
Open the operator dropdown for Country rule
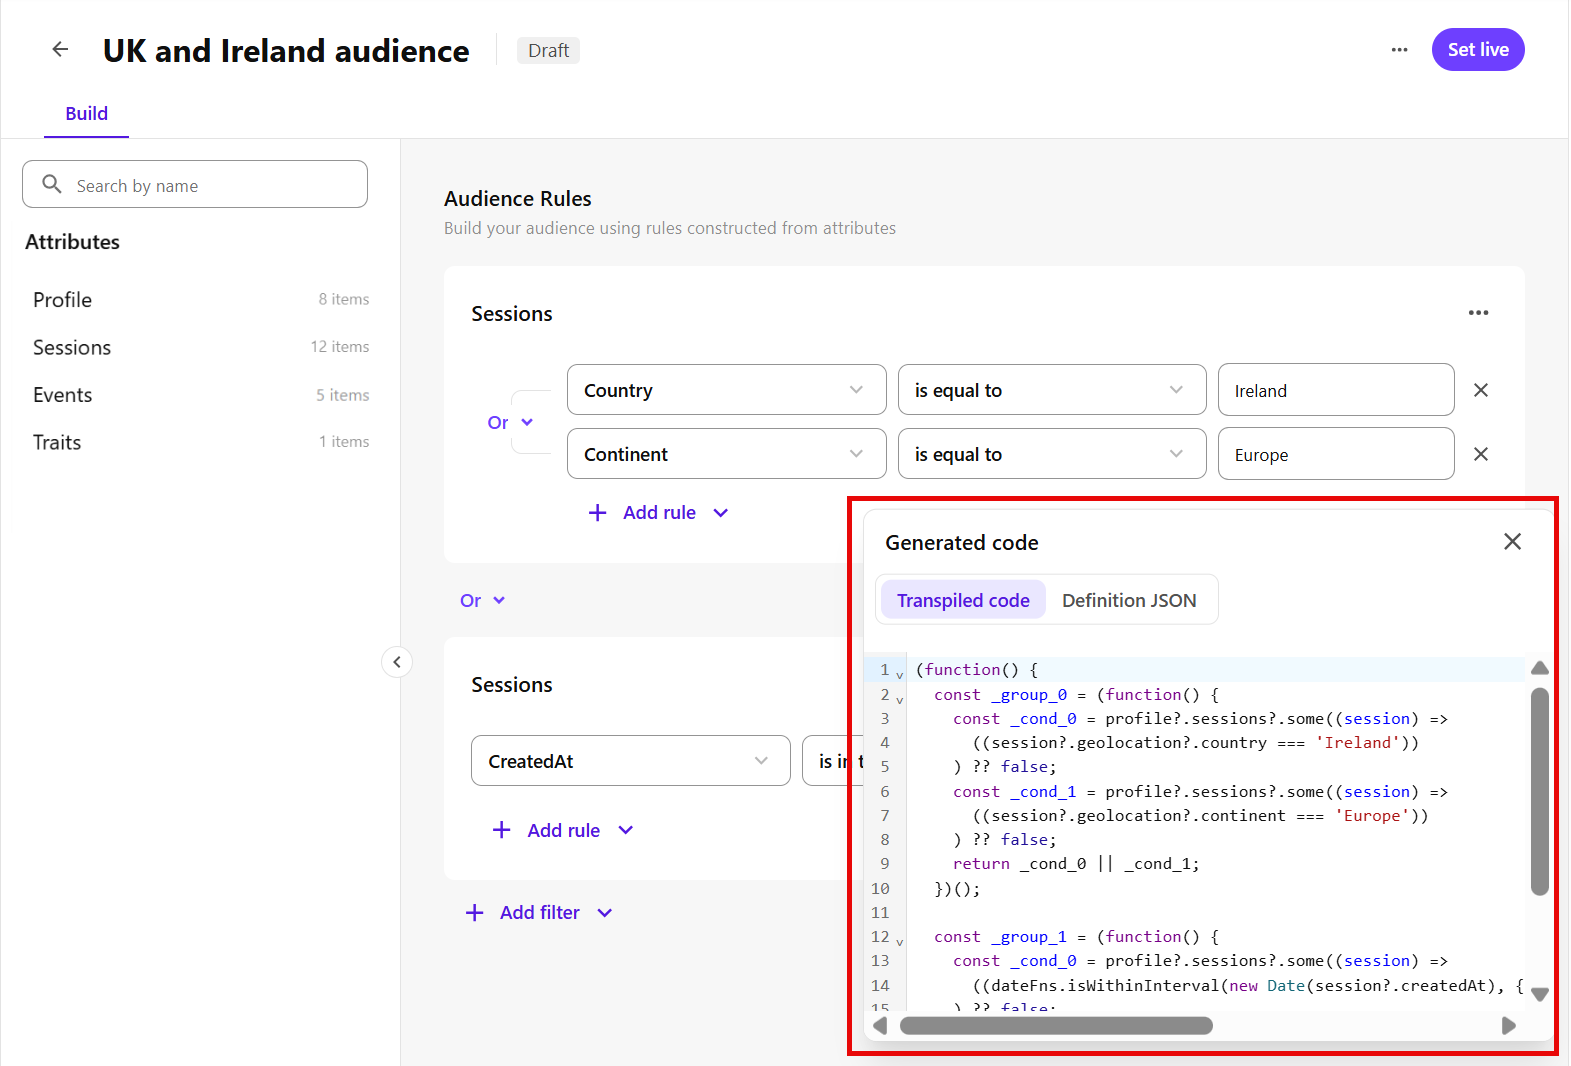point(1052,390)
